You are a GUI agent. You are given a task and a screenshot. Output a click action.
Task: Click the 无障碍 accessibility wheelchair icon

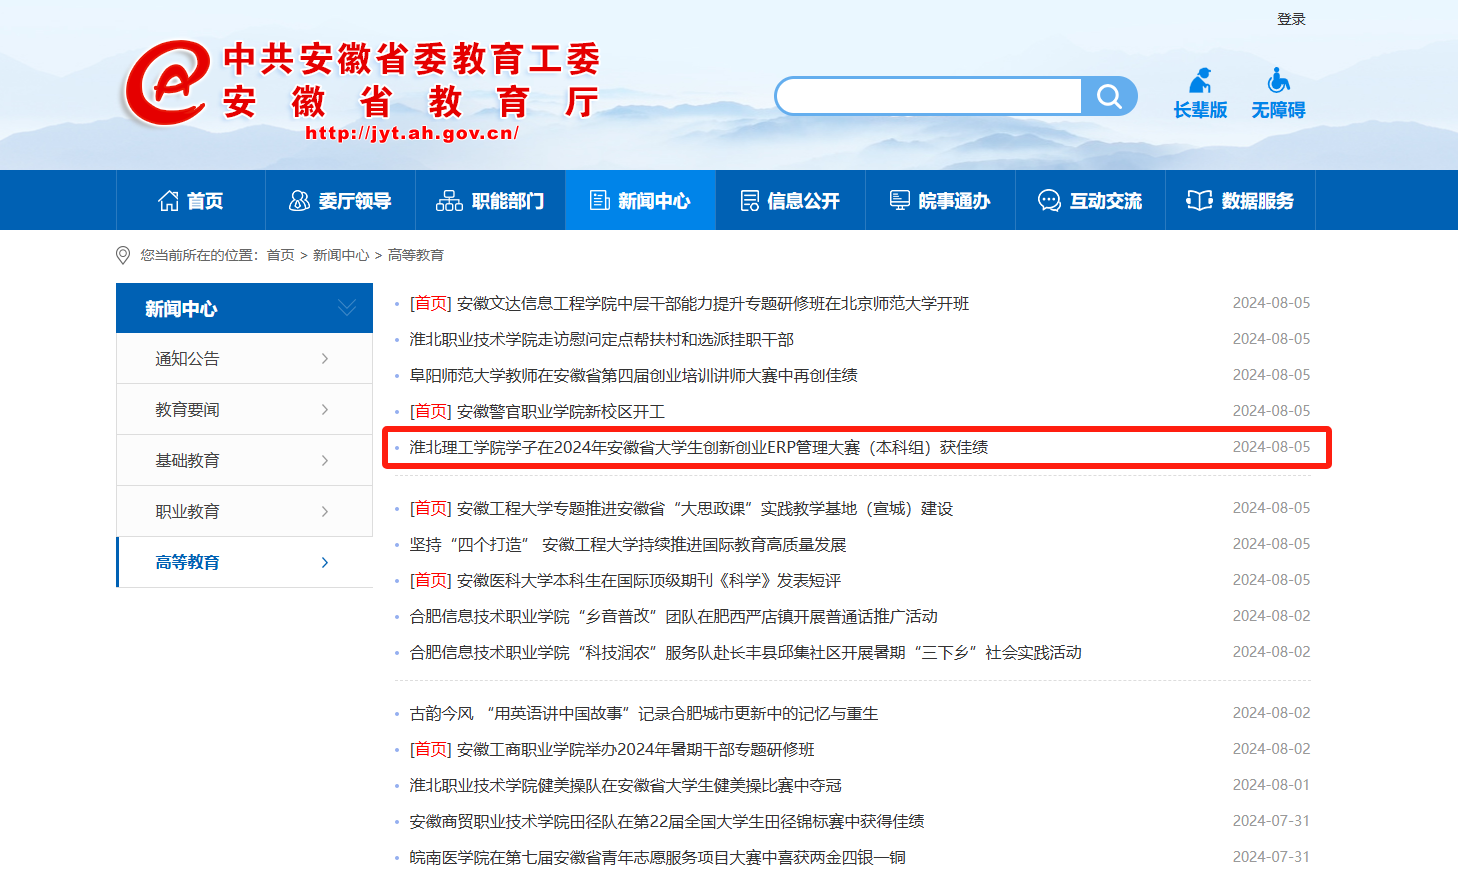pos(1278,82)
